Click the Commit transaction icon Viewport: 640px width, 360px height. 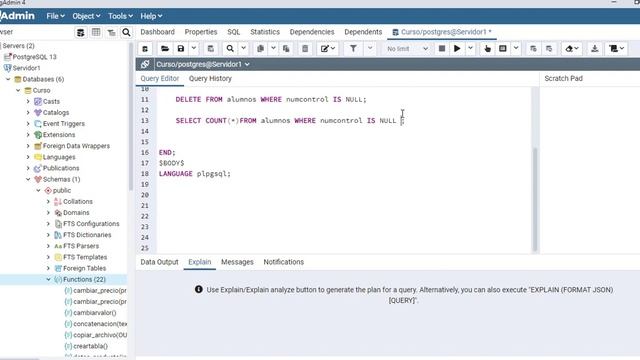point(533,49)
